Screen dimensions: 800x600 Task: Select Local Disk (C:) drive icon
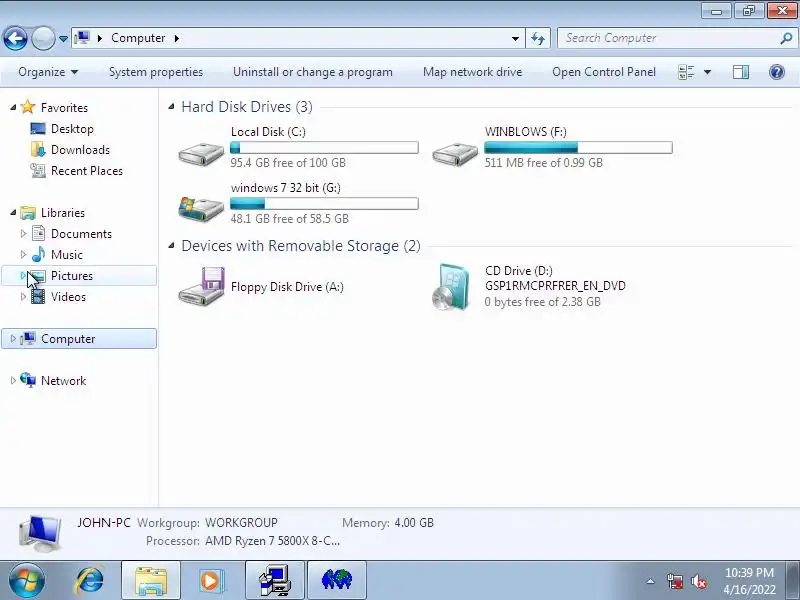click(201, 153)
